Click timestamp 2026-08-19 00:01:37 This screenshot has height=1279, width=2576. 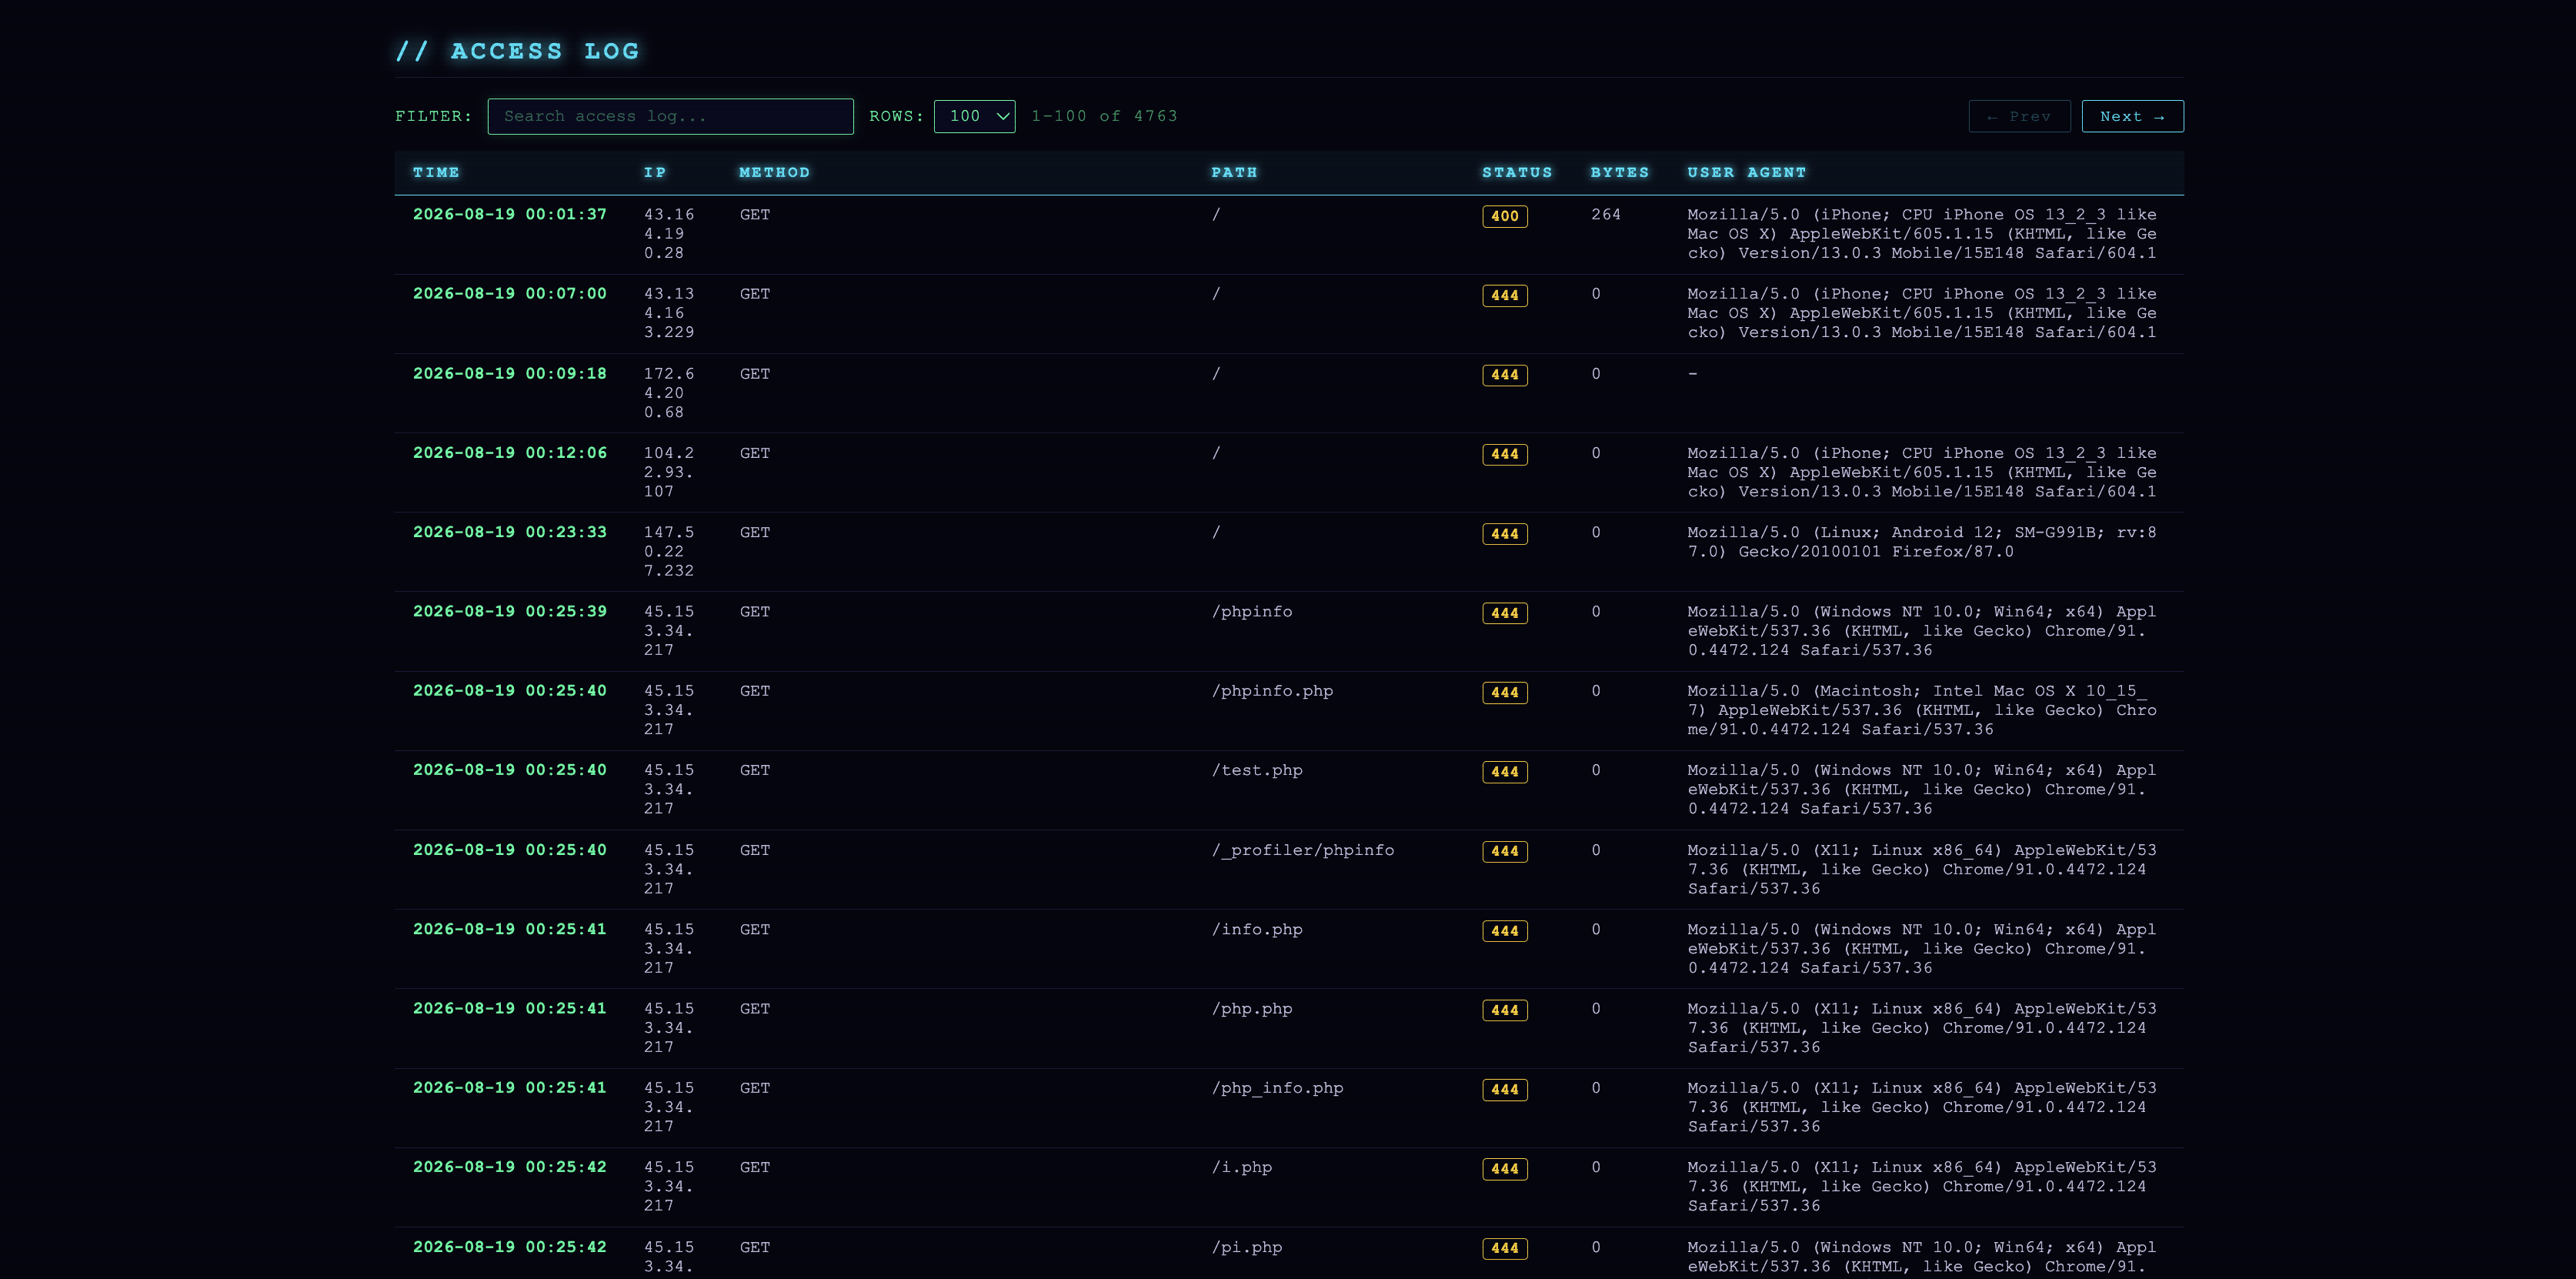509,214
